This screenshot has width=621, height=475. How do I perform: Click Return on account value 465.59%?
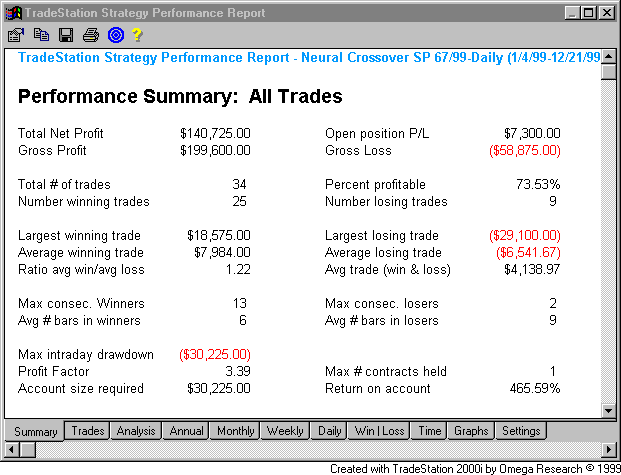pyautogui.click(x=535, y=388)
